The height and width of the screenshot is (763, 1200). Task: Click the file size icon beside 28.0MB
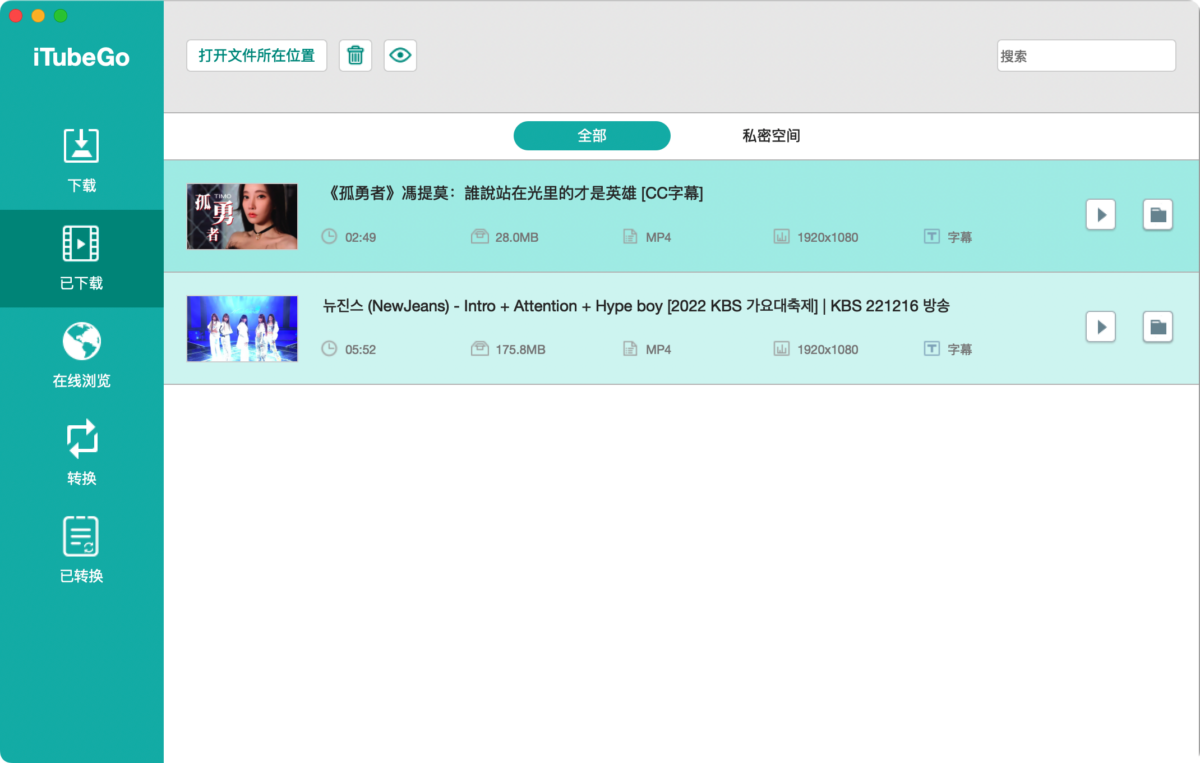479,237
